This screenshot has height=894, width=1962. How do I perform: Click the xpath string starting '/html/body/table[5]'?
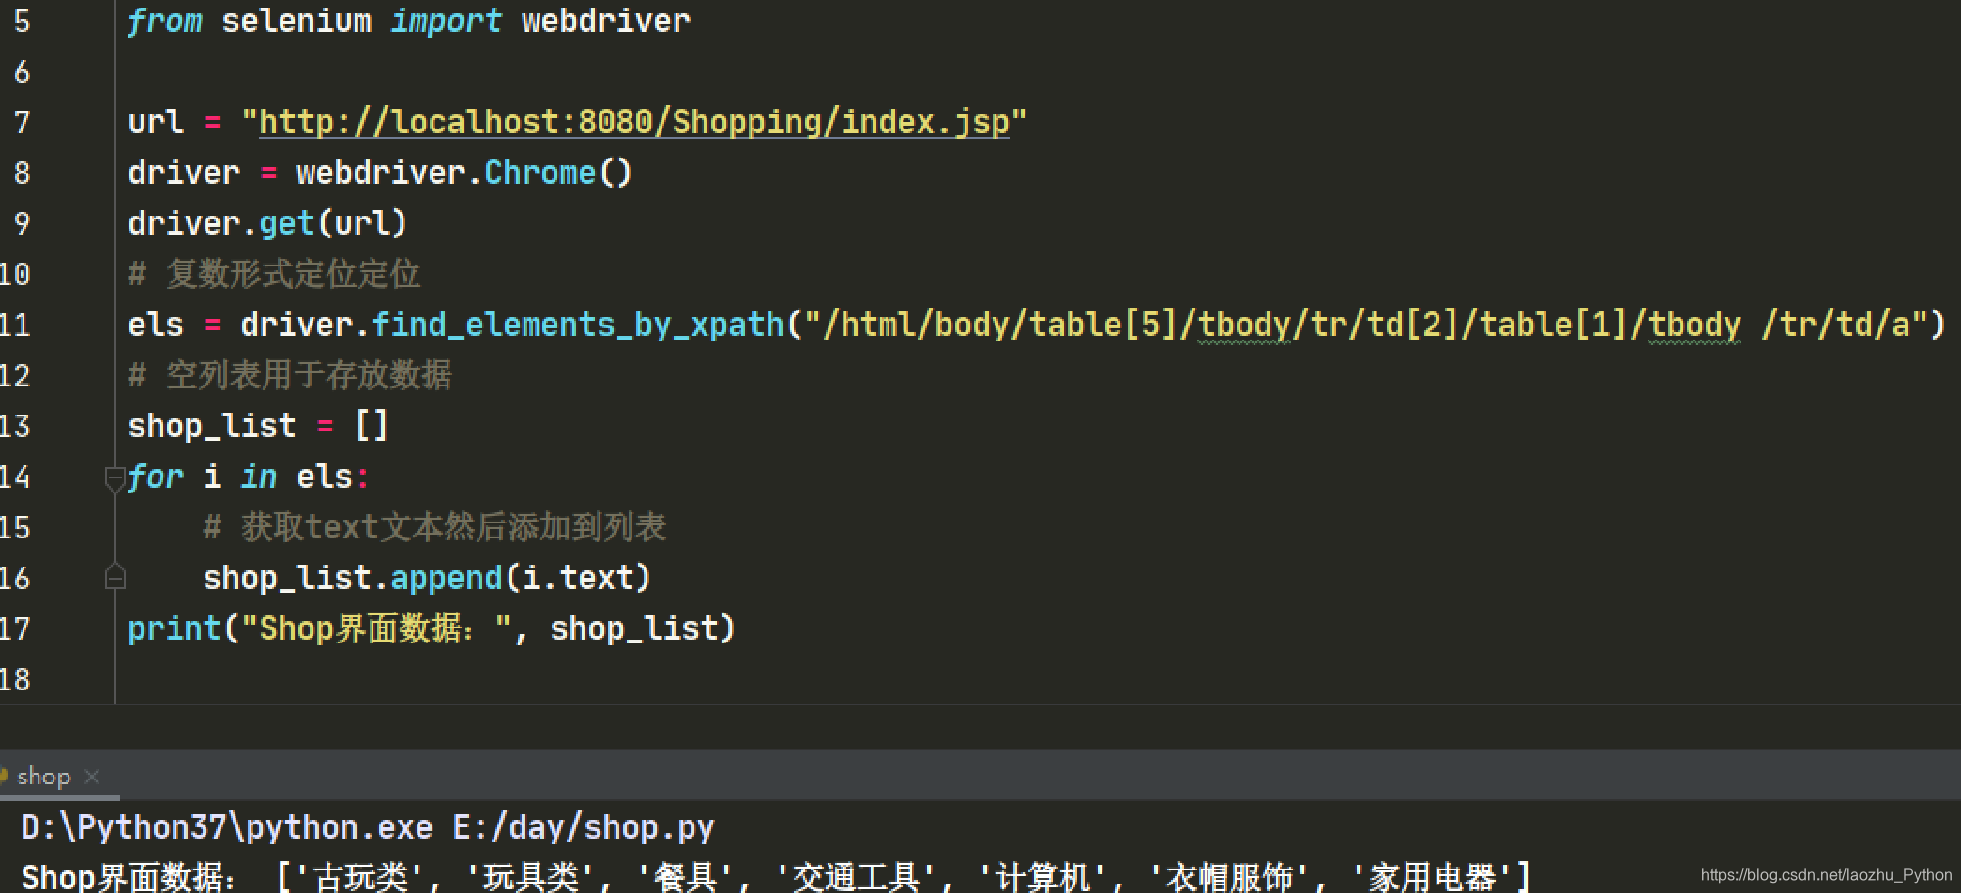pyautogui.click(x=1365, y=325)
